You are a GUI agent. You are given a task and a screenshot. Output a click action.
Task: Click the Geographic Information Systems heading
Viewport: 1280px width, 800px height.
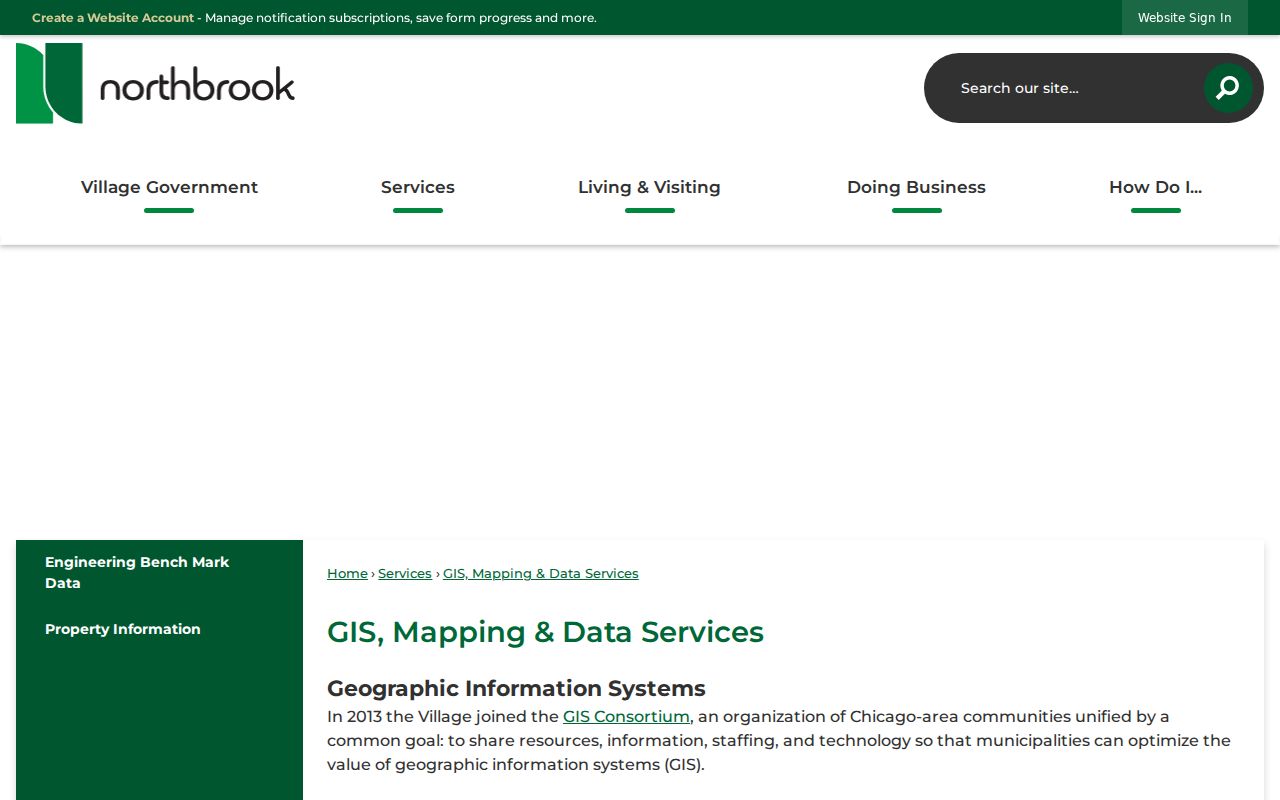point(516,688)
